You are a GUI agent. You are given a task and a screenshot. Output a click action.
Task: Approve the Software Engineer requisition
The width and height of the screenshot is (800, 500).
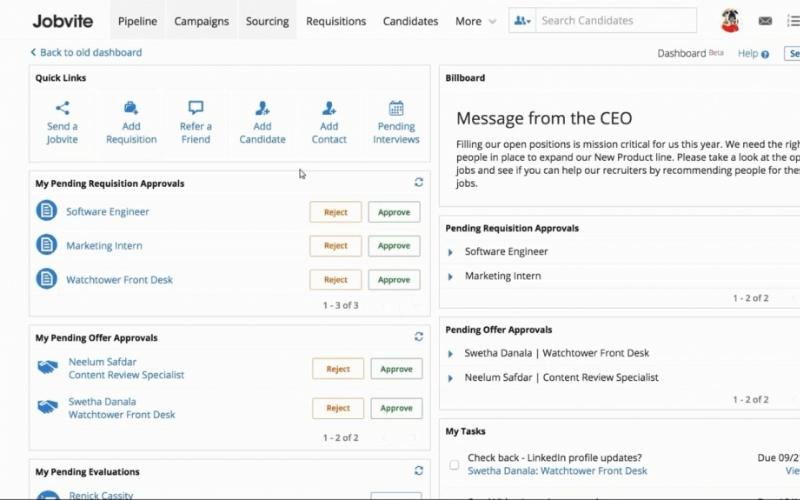click(x=394, y=212)
